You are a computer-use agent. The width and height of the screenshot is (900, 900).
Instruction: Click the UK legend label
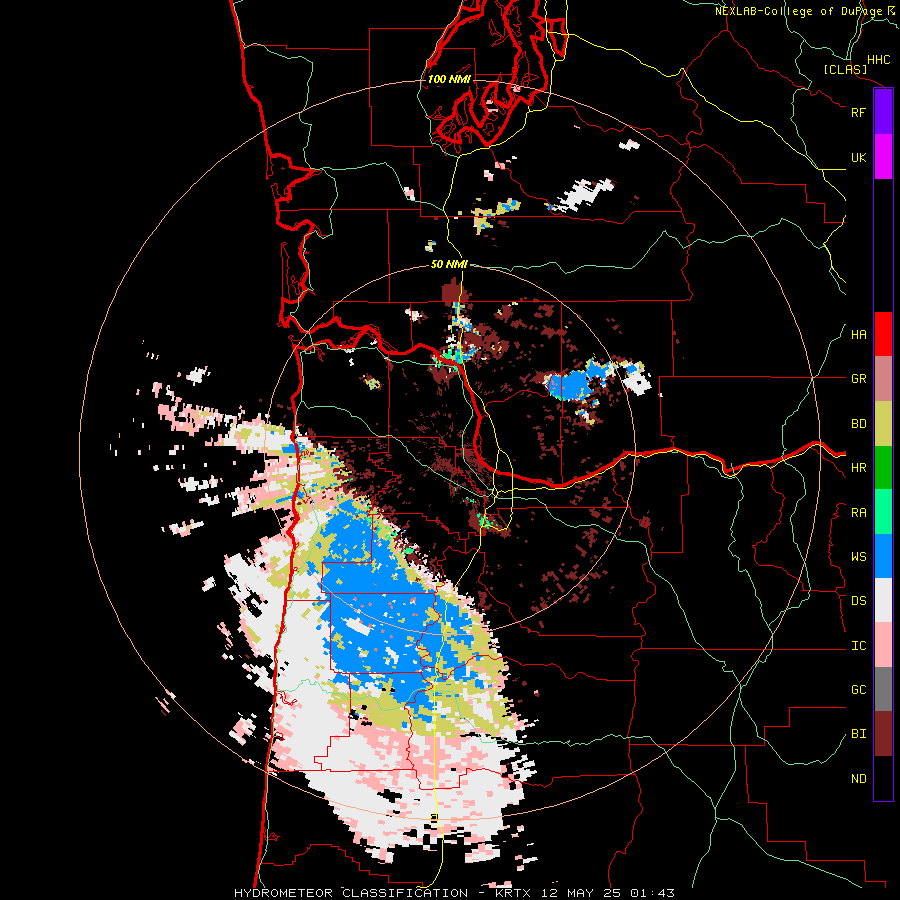click(x=858, y=157)
